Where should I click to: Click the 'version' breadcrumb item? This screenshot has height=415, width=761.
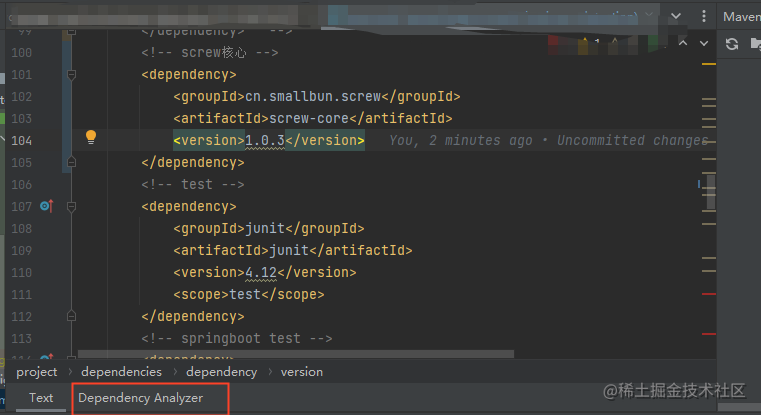[x=301, y=371]
